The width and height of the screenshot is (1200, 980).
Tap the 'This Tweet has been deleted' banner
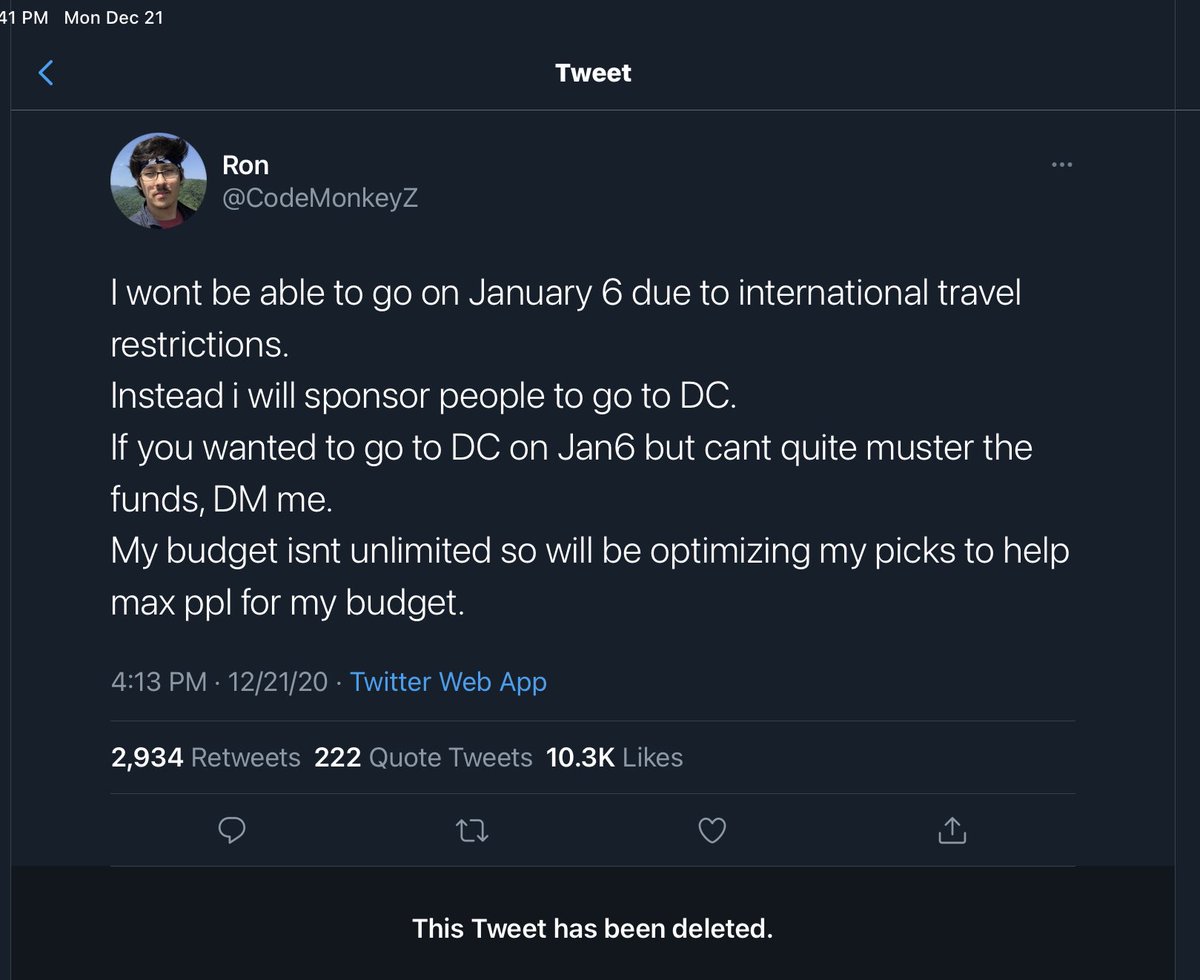pyautogui.click(x=592, y=928)
